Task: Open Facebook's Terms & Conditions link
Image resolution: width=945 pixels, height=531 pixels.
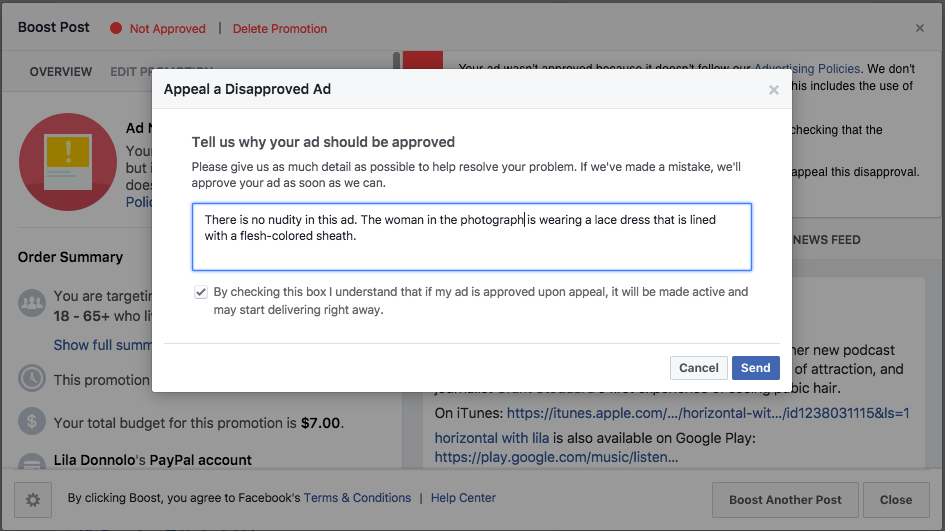Action: (357, 498)
